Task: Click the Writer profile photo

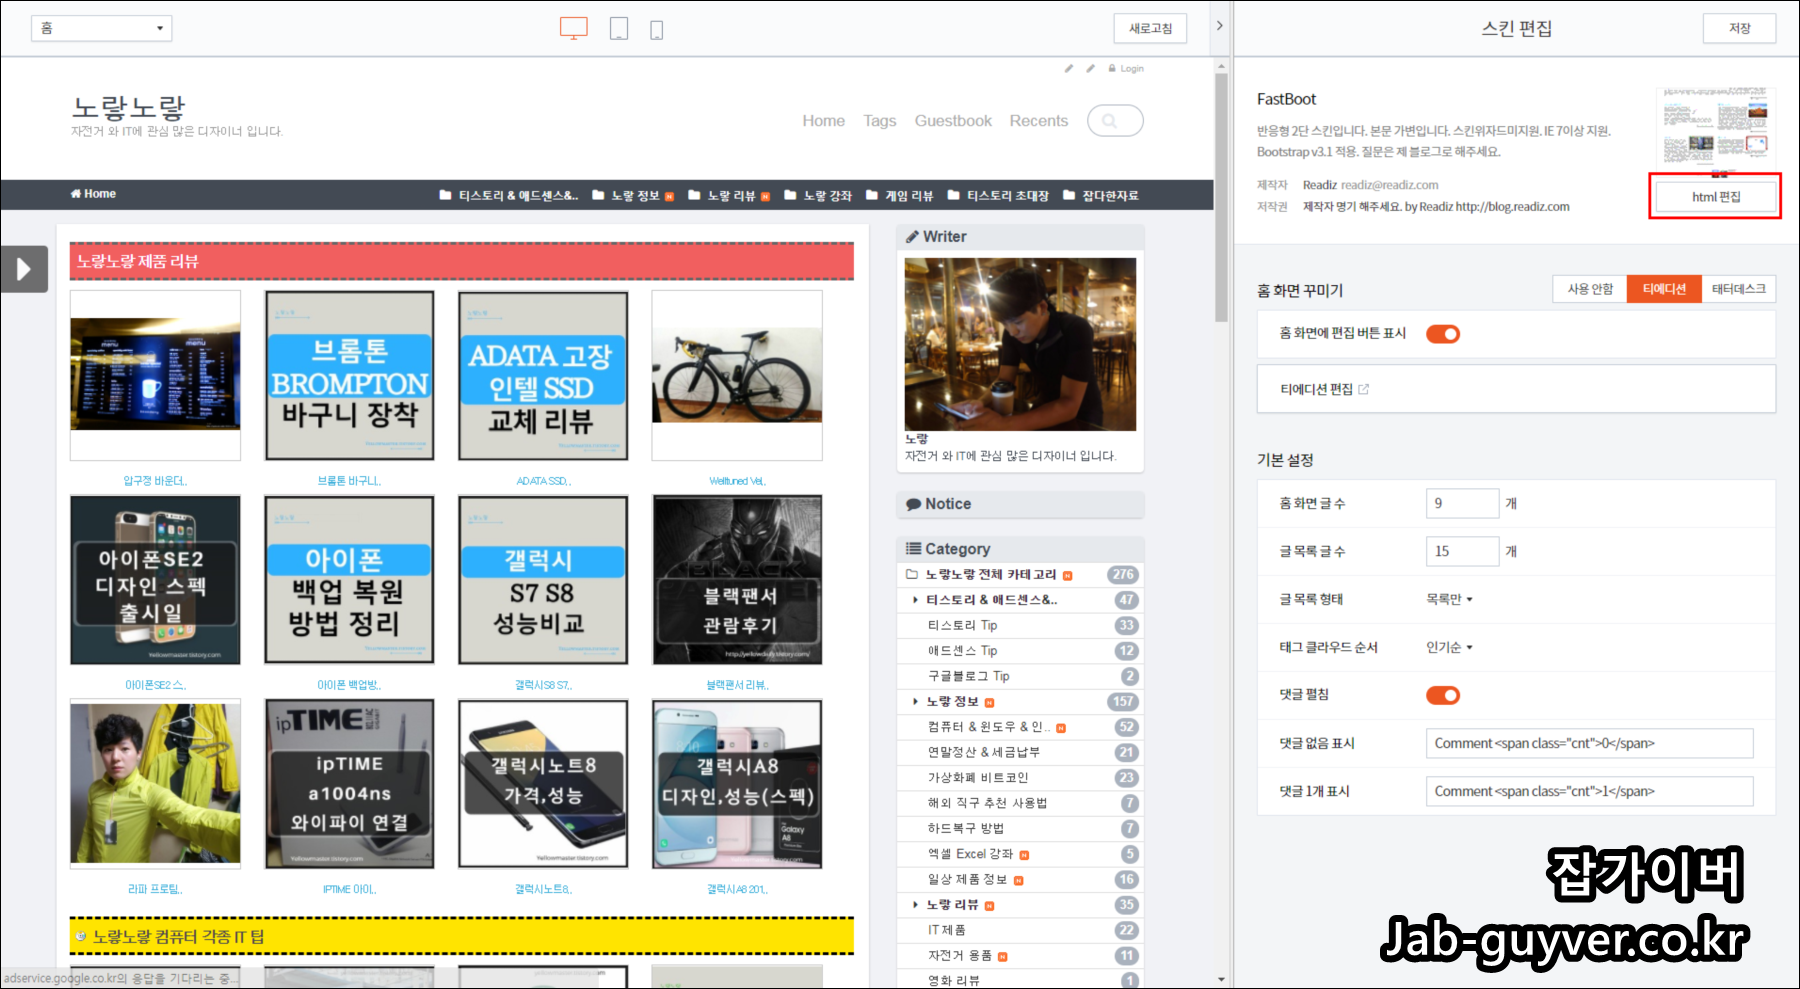Action: click(1020, 344)
